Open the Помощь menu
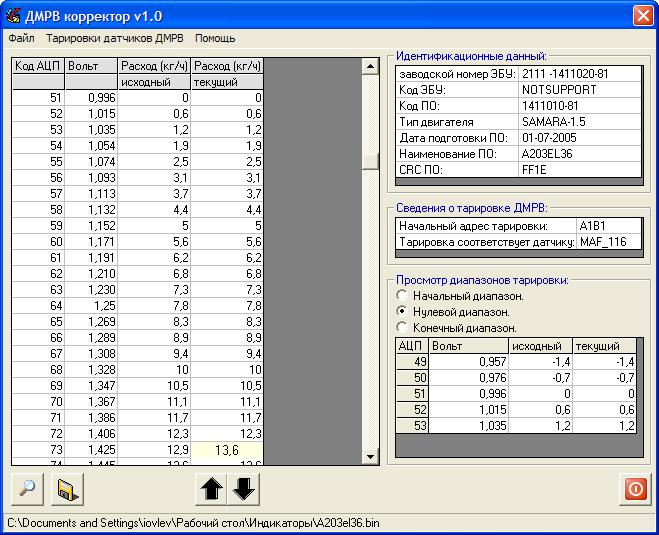This screenshot has width=659, height=535. [215, 38]
